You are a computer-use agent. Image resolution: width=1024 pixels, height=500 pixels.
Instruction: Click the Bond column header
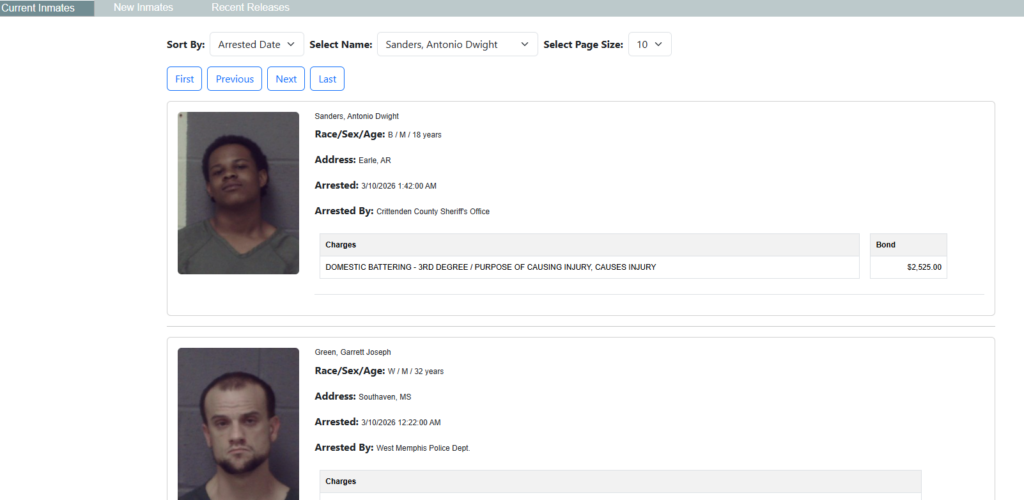pyautogui.click(x=886, y=245)
